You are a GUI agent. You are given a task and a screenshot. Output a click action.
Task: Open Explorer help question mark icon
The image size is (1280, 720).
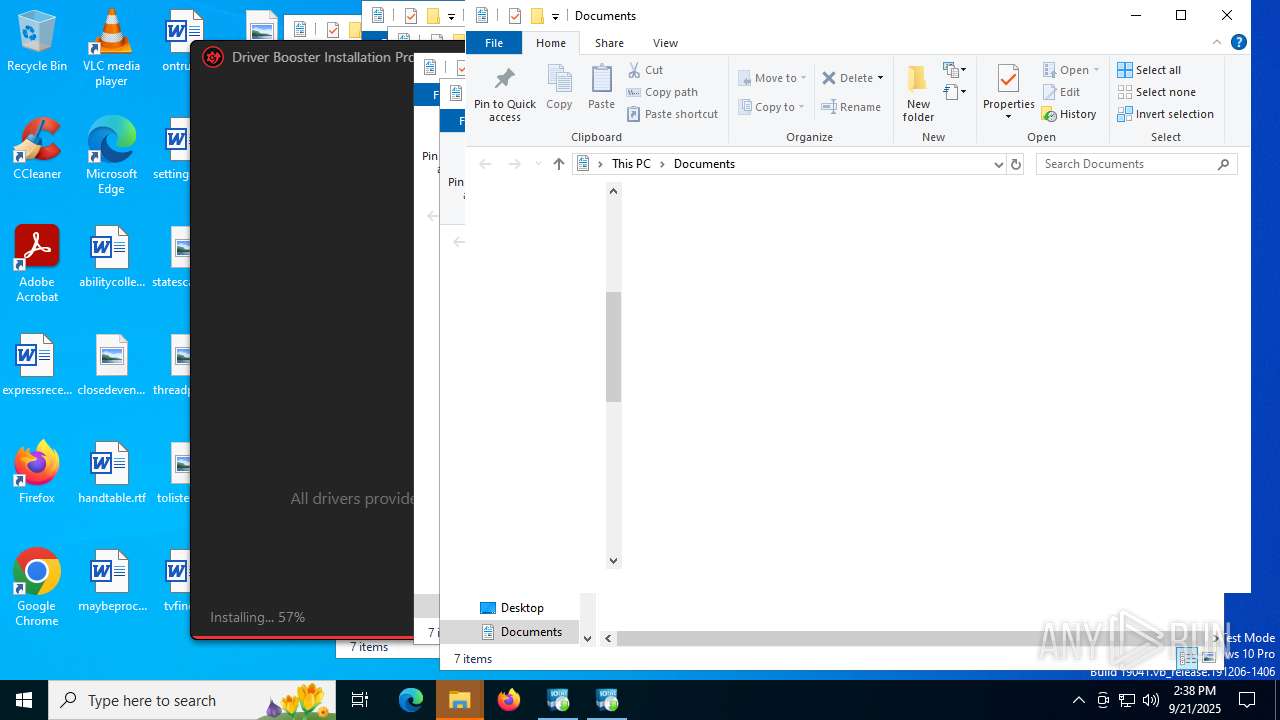pos(1239,42)
